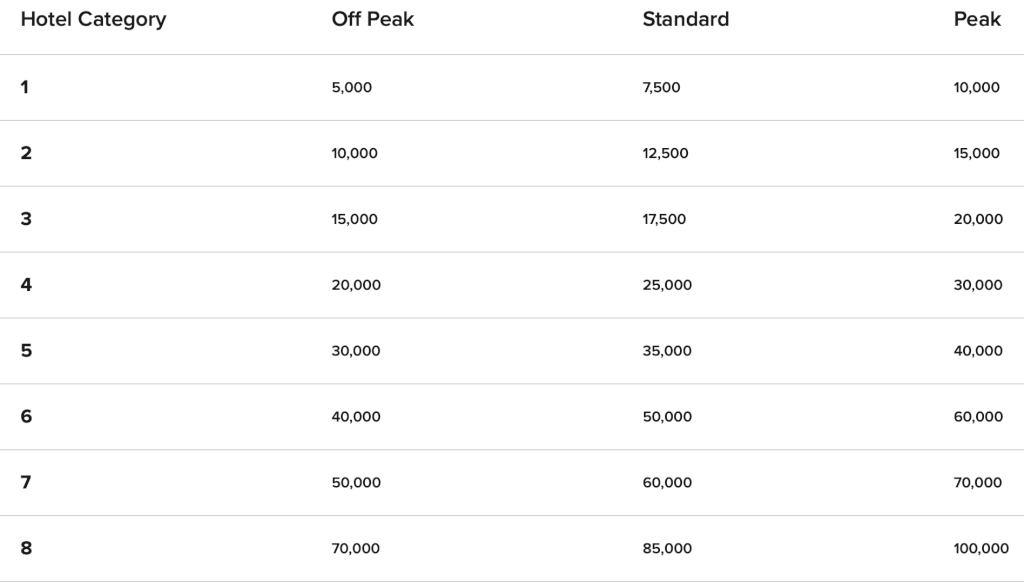This screenshot has width=1024, height=582.
Task: Click the category 7 row label
Action: pos(26,483)
